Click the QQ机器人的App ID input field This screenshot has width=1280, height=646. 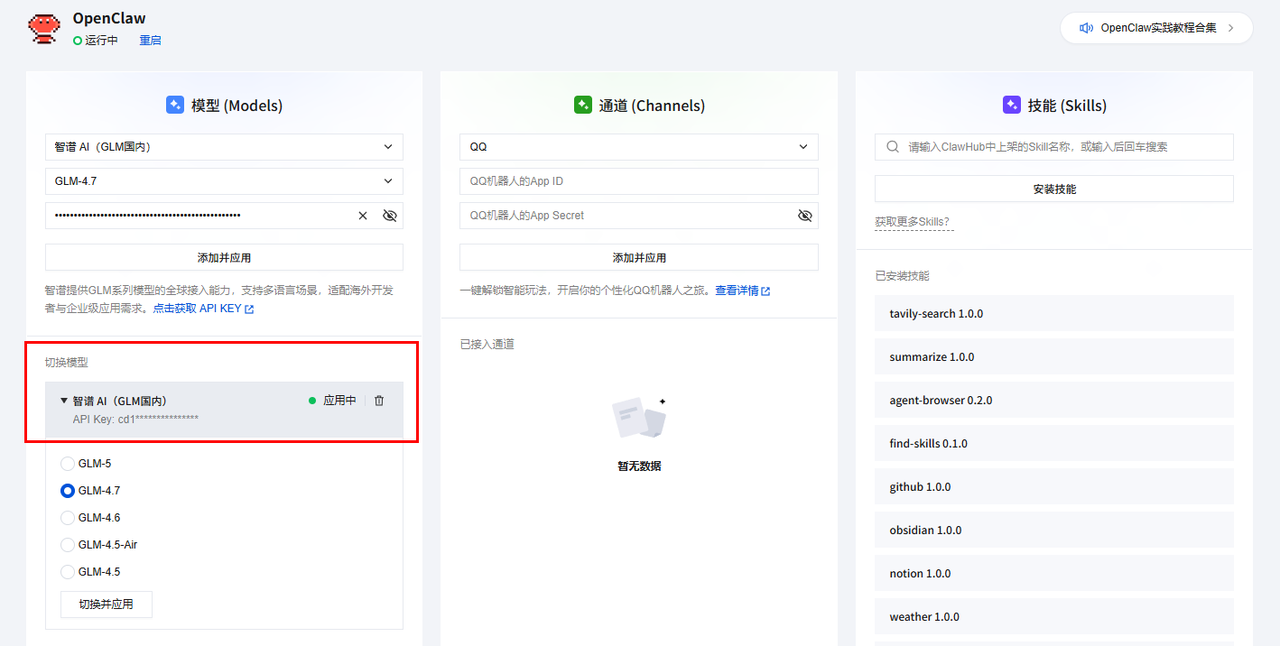tap(639, 181)
